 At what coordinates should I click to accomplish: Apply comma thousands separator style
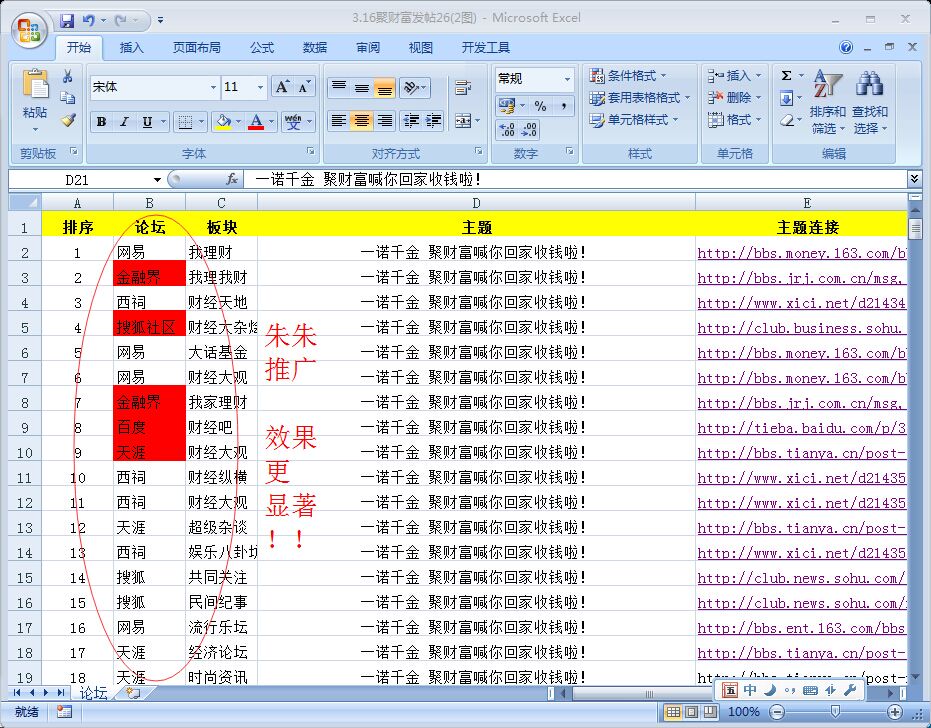click(563, 106)
